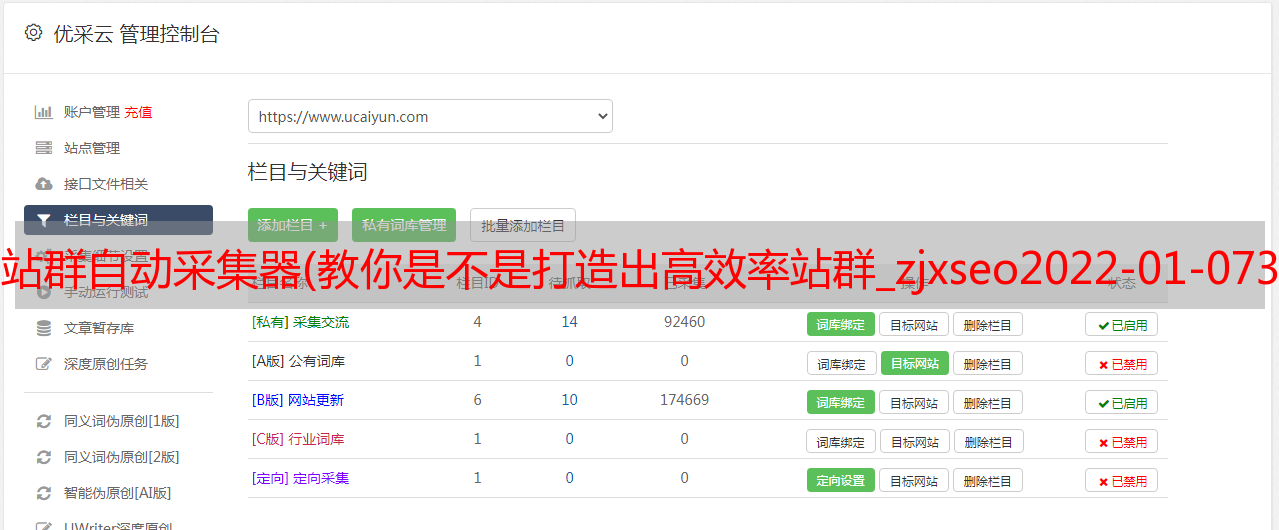Open 智能伪原创[AI版] menu item

click(x=118, y=493)
